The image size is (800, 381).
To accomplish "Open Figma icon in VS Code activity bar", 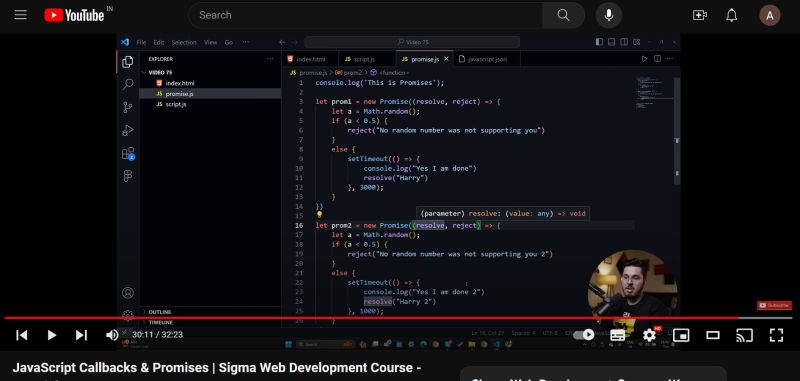I will click(x=128, y=176).
